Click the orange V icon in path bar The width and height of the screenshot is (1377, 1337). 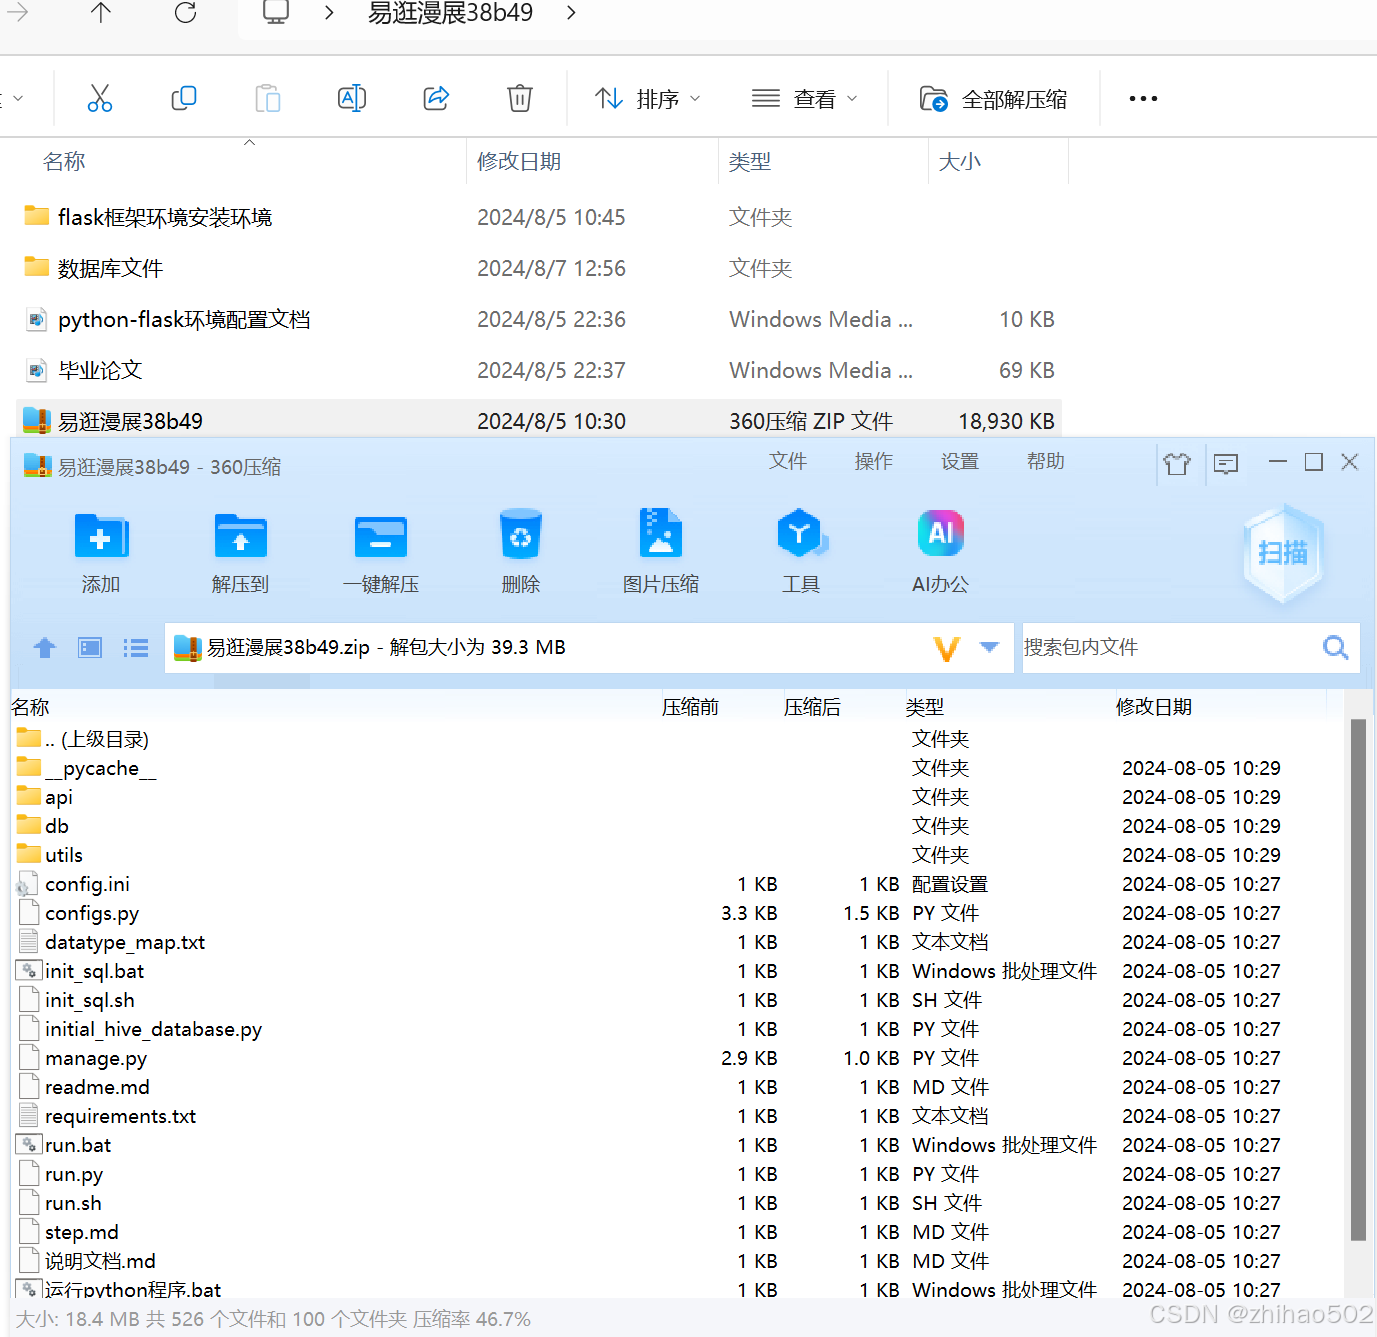946,648
